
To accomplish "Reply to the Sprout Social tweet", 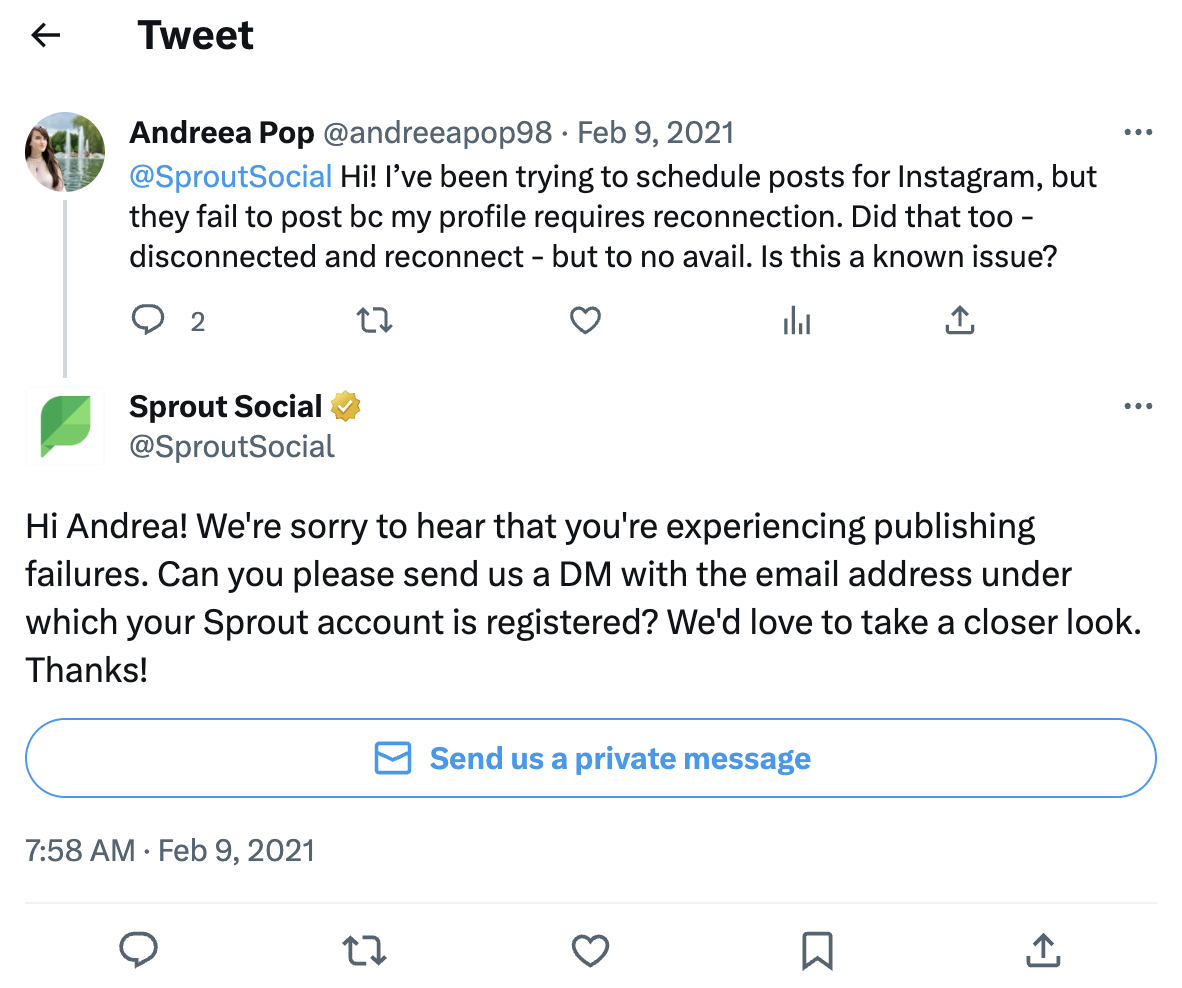I will [x=139, y=949].
